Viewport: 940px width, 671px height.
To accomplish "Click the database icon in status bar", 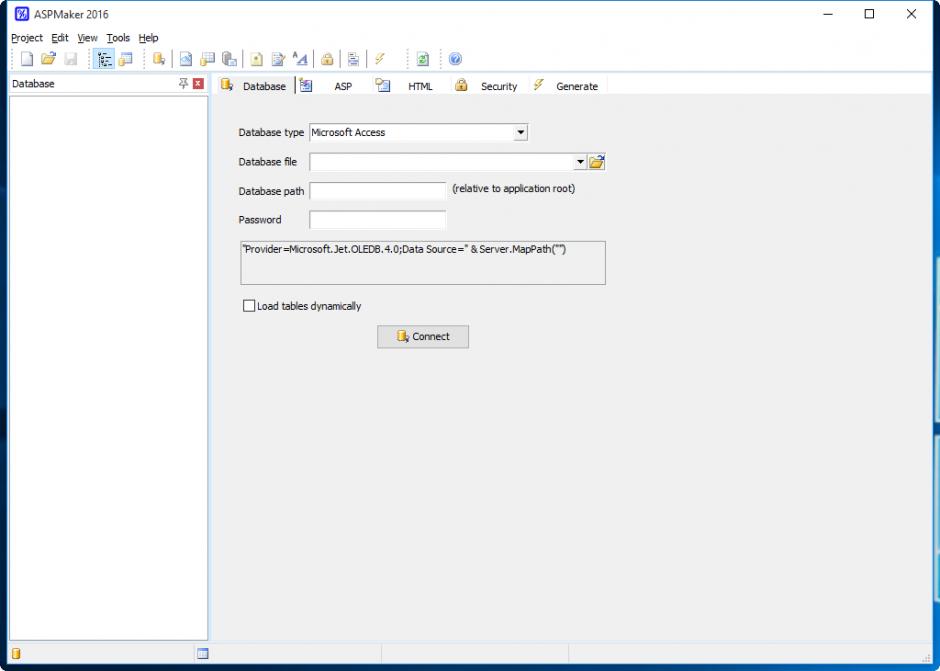I will click(16, 654).
